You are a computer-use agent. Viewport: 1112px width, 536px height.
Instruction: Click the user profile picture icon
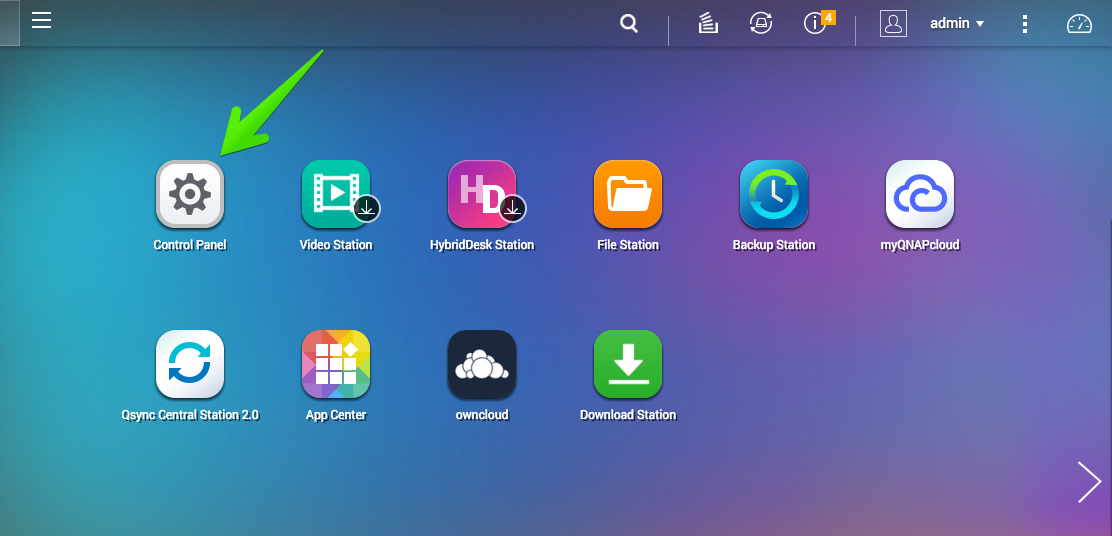click(894, 23)
